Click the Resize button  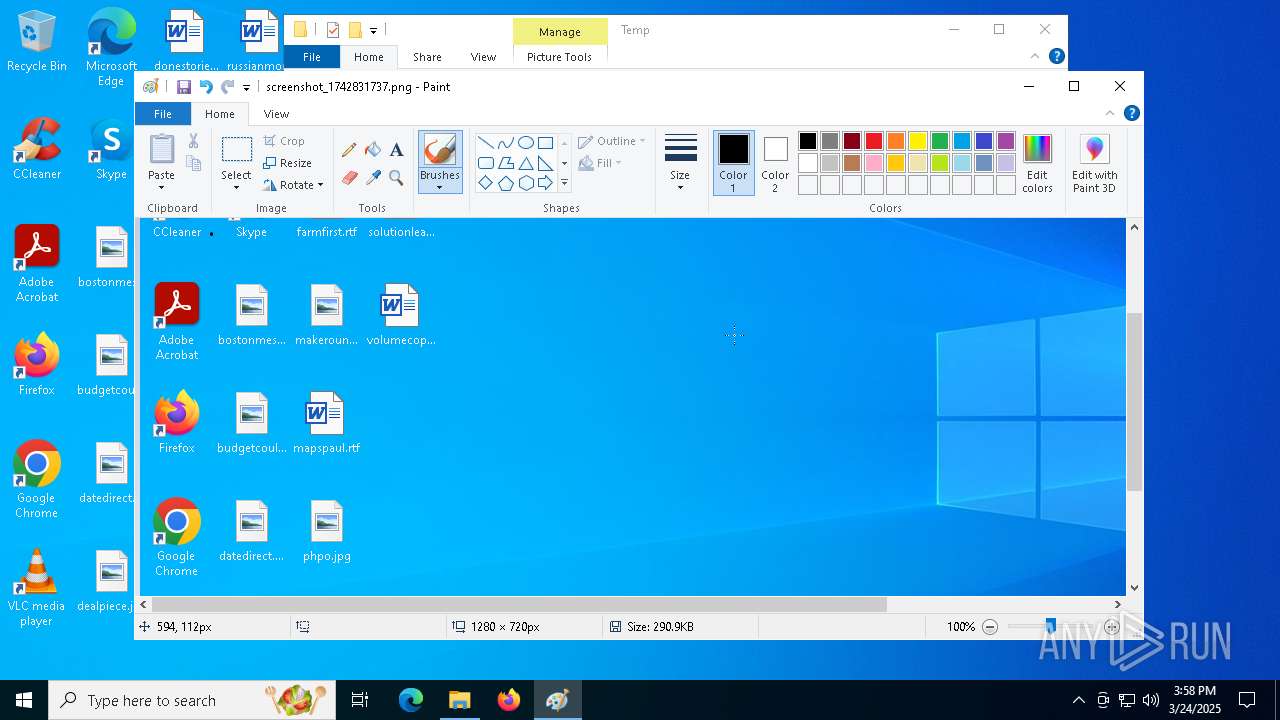pos(288,163)
